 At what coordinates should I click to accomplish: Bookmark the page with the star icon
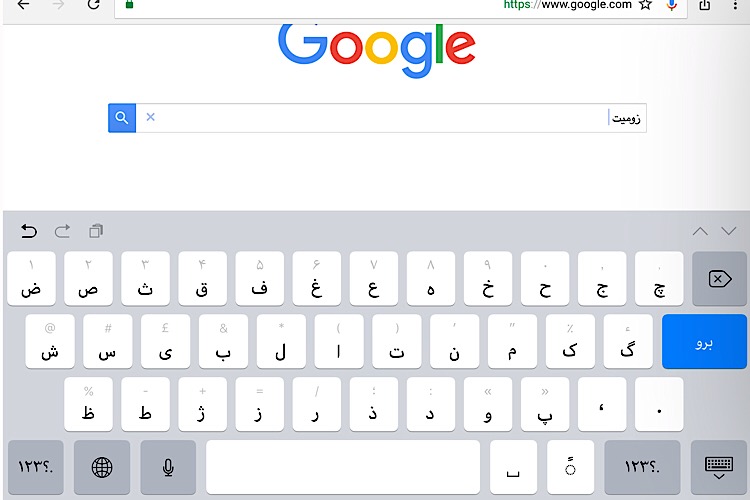pos(646,5)
